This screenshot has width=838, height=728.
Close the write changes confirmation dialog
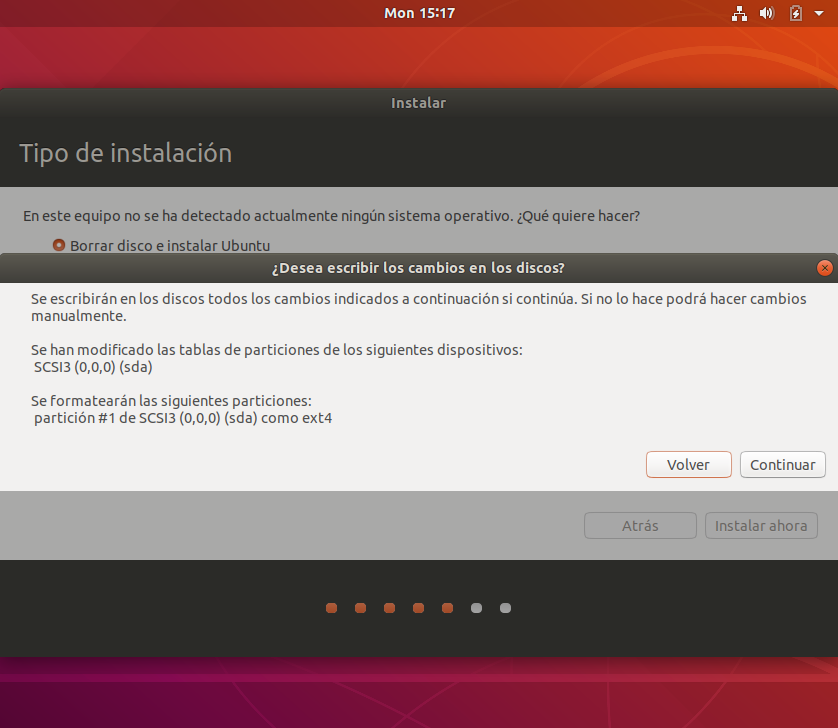[x=825, y=268]
